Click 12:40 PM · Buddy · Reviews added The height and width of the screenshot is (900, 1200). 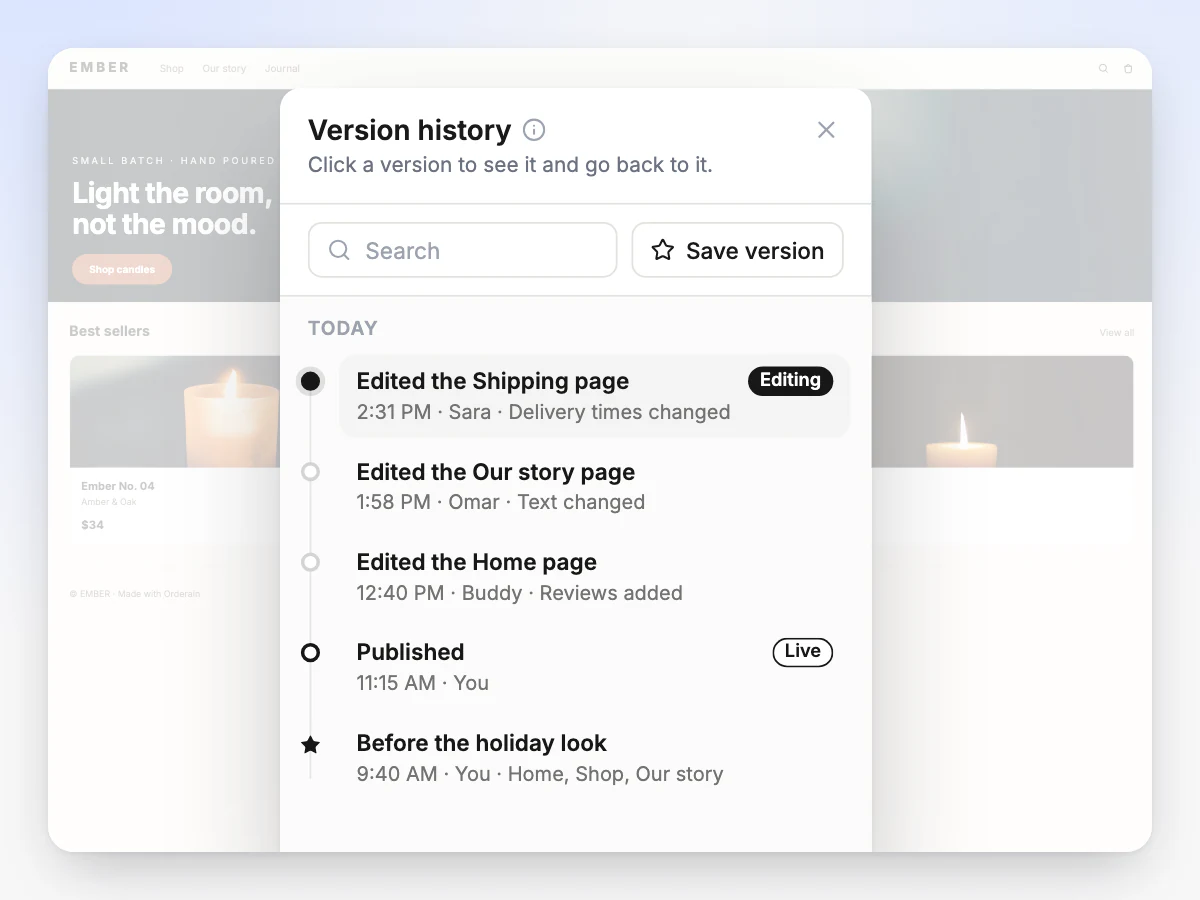[x=519, y=593]
